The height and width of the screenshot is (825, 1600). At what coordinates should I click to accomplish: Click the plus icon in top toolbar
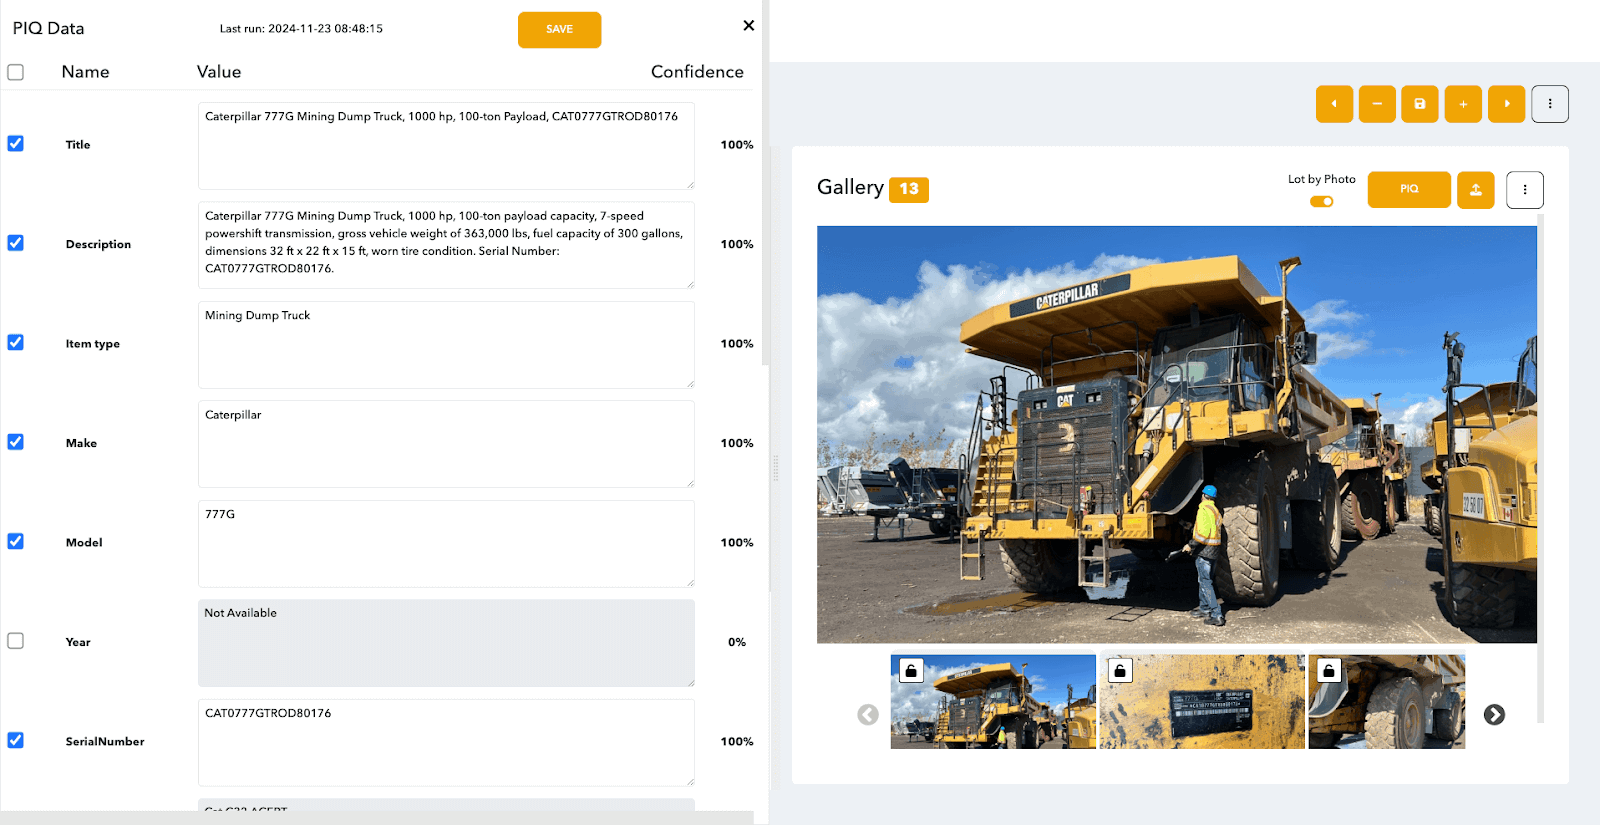click(1463, 104)
